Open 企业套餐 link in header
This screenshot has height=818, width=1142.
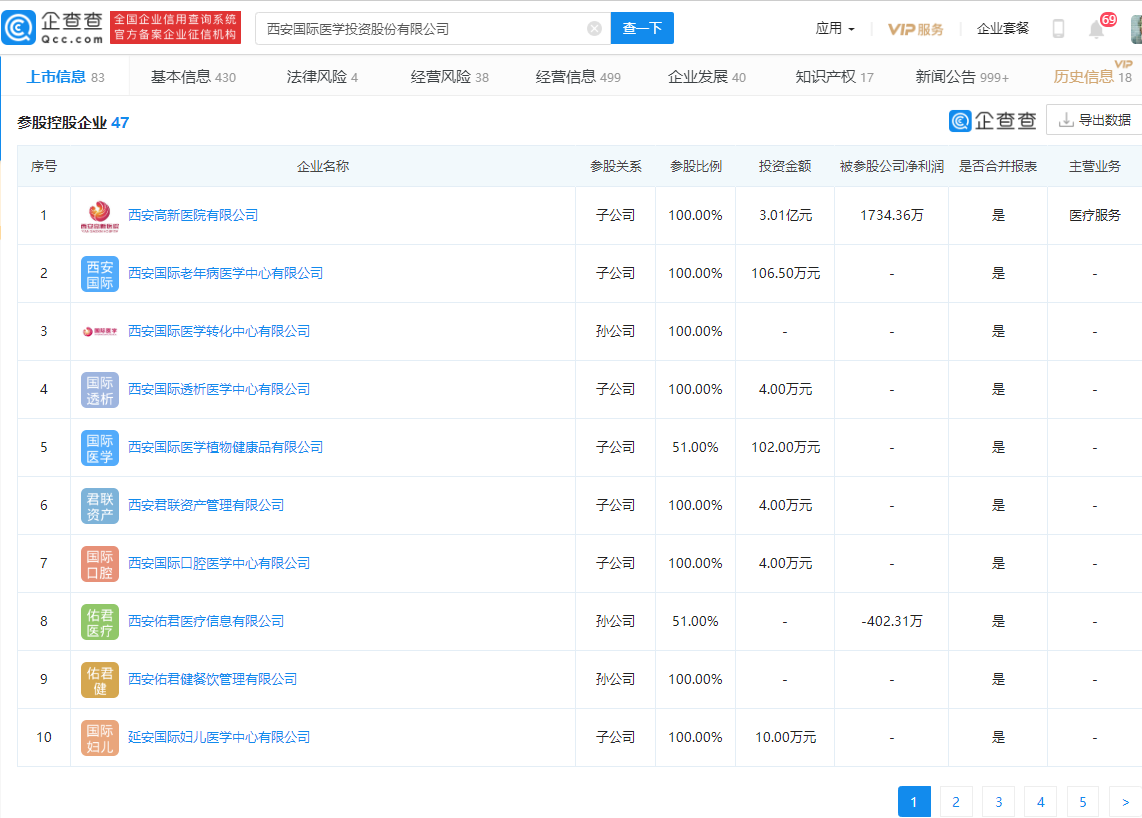coord(1002,28)
